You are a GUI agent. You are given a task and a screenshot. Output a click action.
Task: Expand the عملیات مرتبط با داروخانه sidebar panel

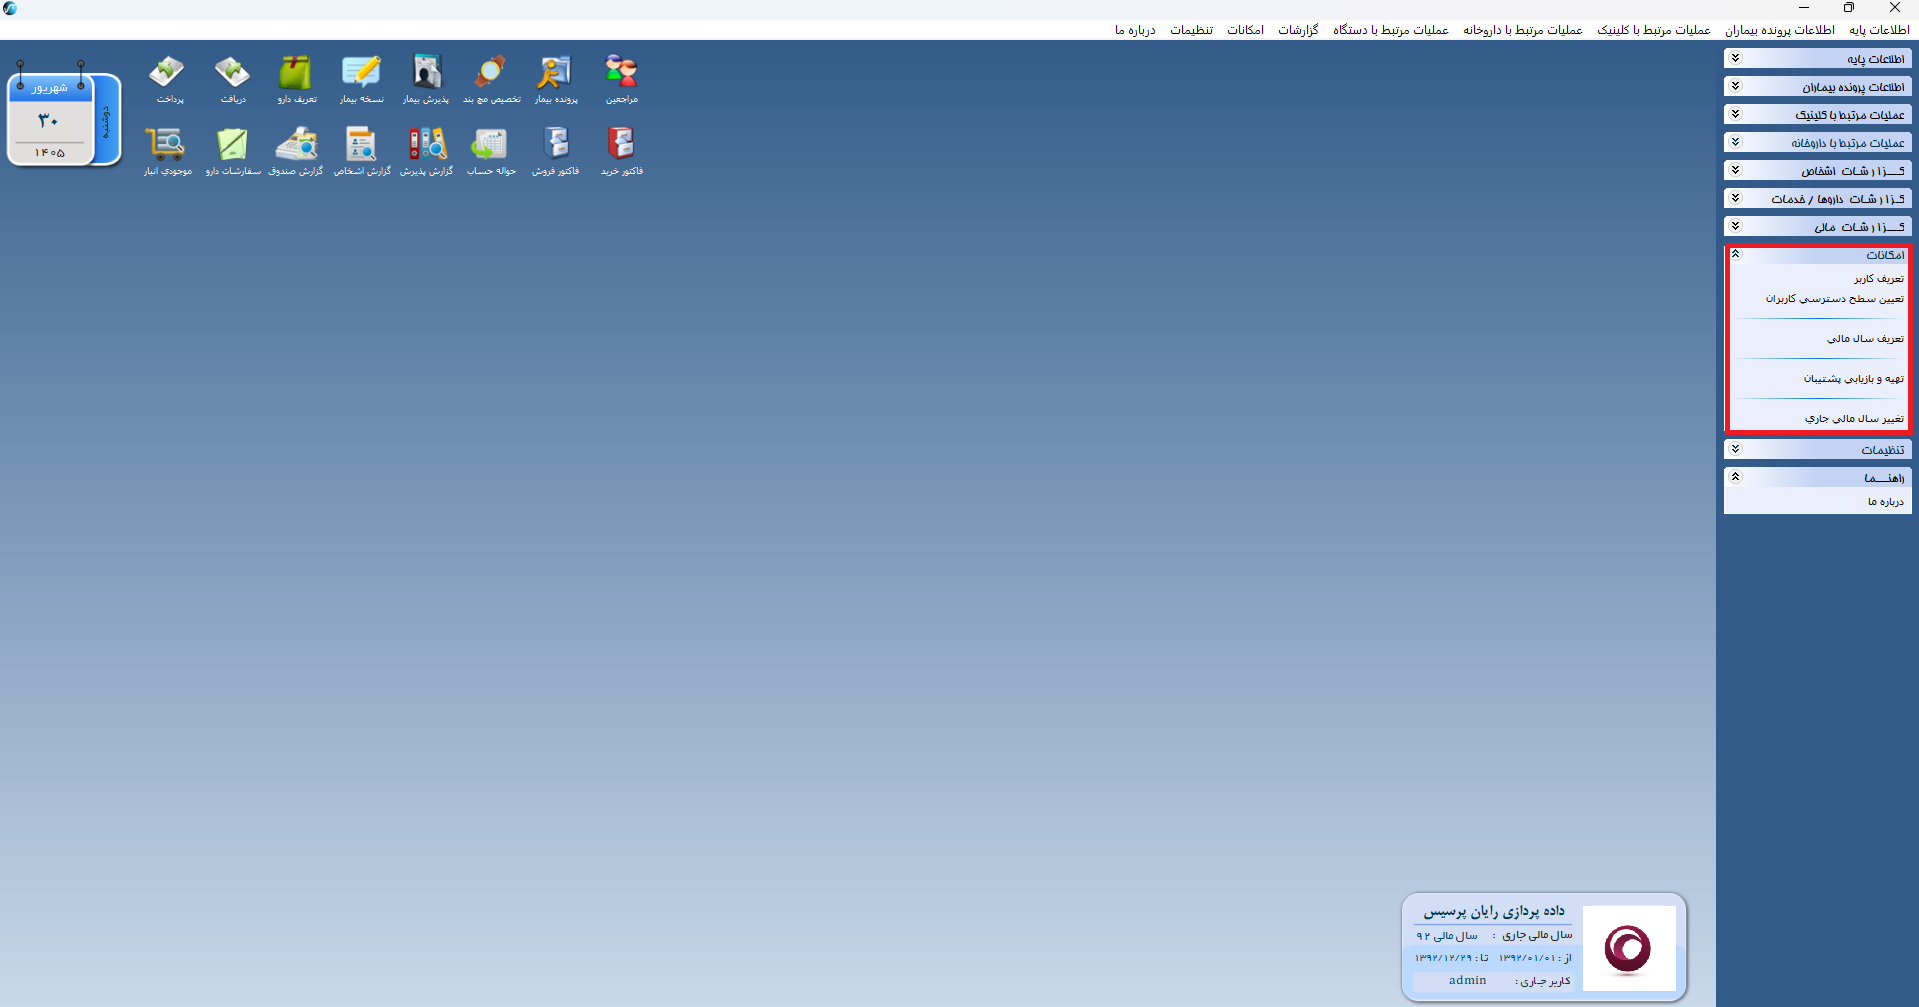tap(1818, 143)
